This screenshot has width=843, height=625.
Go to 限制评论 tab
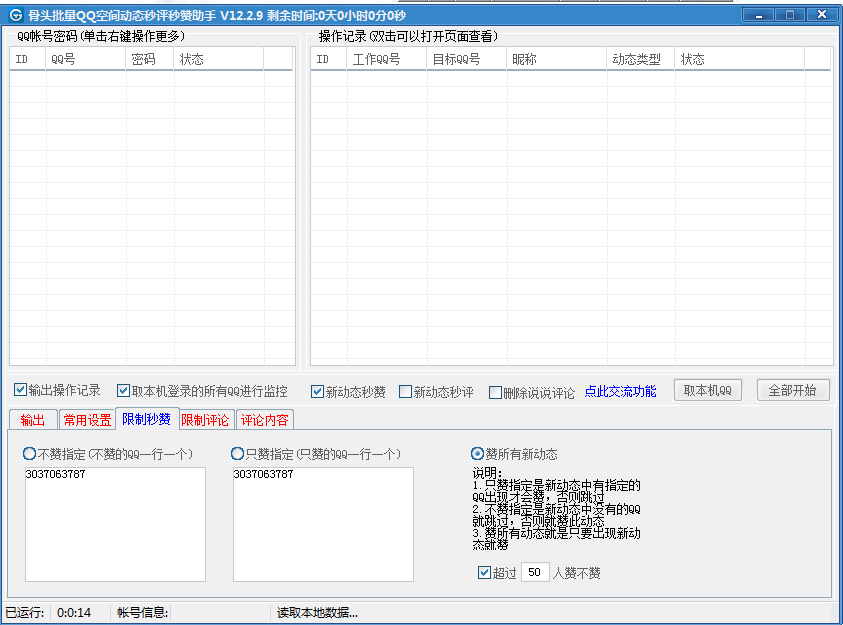(206, 420)
